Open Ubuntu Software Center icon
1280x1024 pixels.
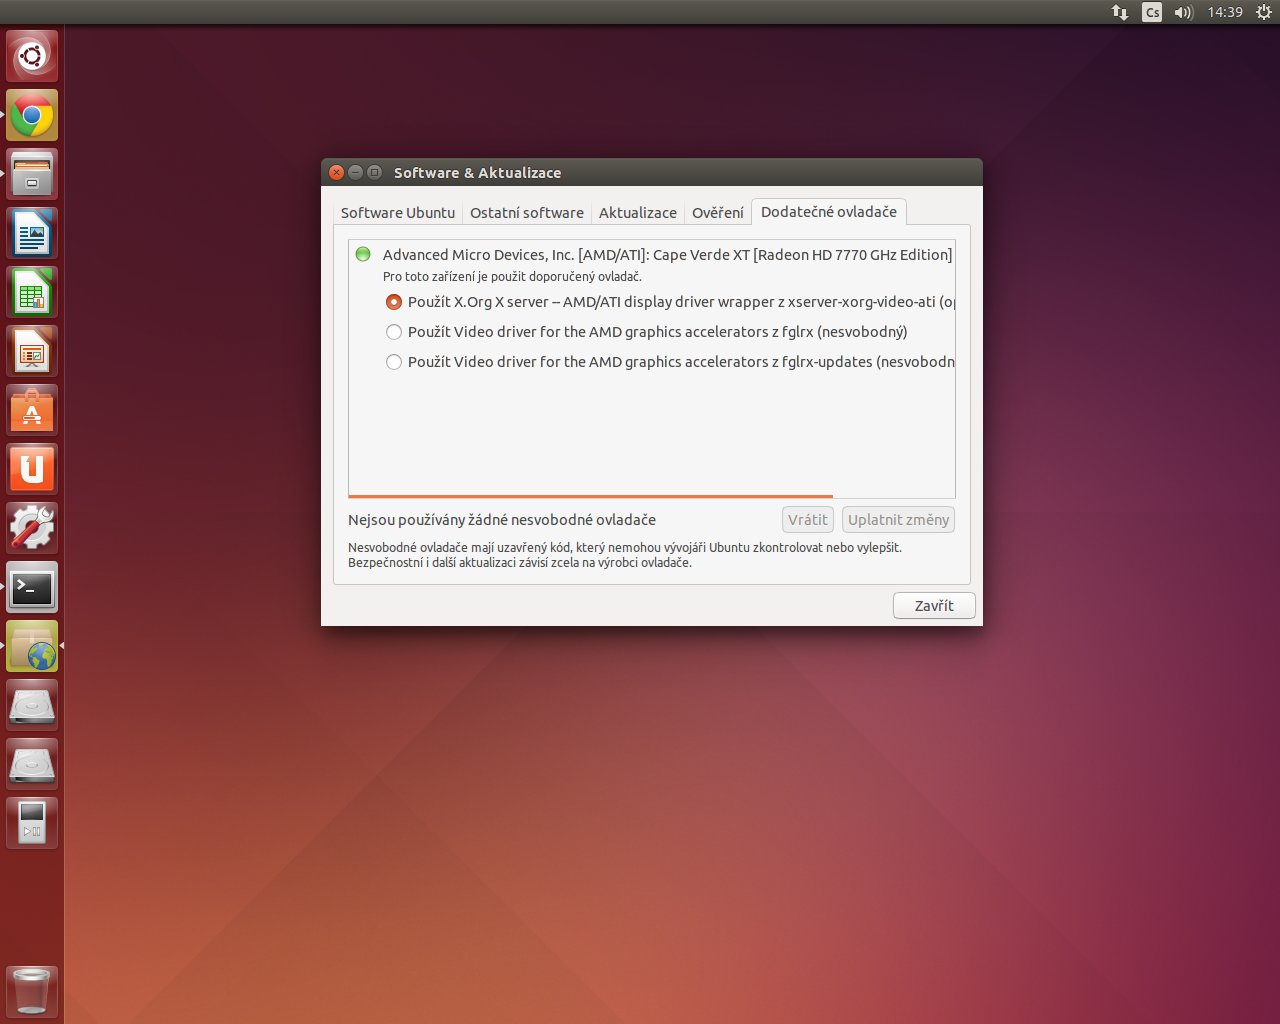click(x=32, y=410)
